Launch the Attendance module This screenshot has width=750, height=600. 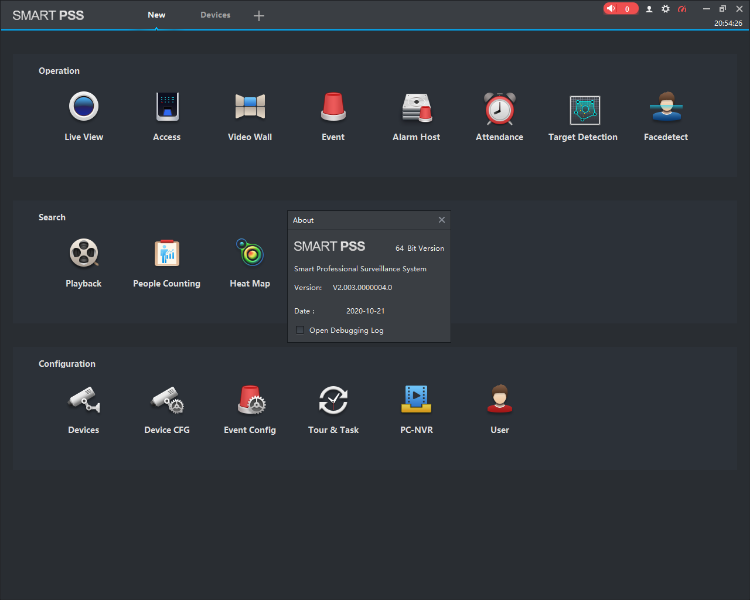click(499, 116)
